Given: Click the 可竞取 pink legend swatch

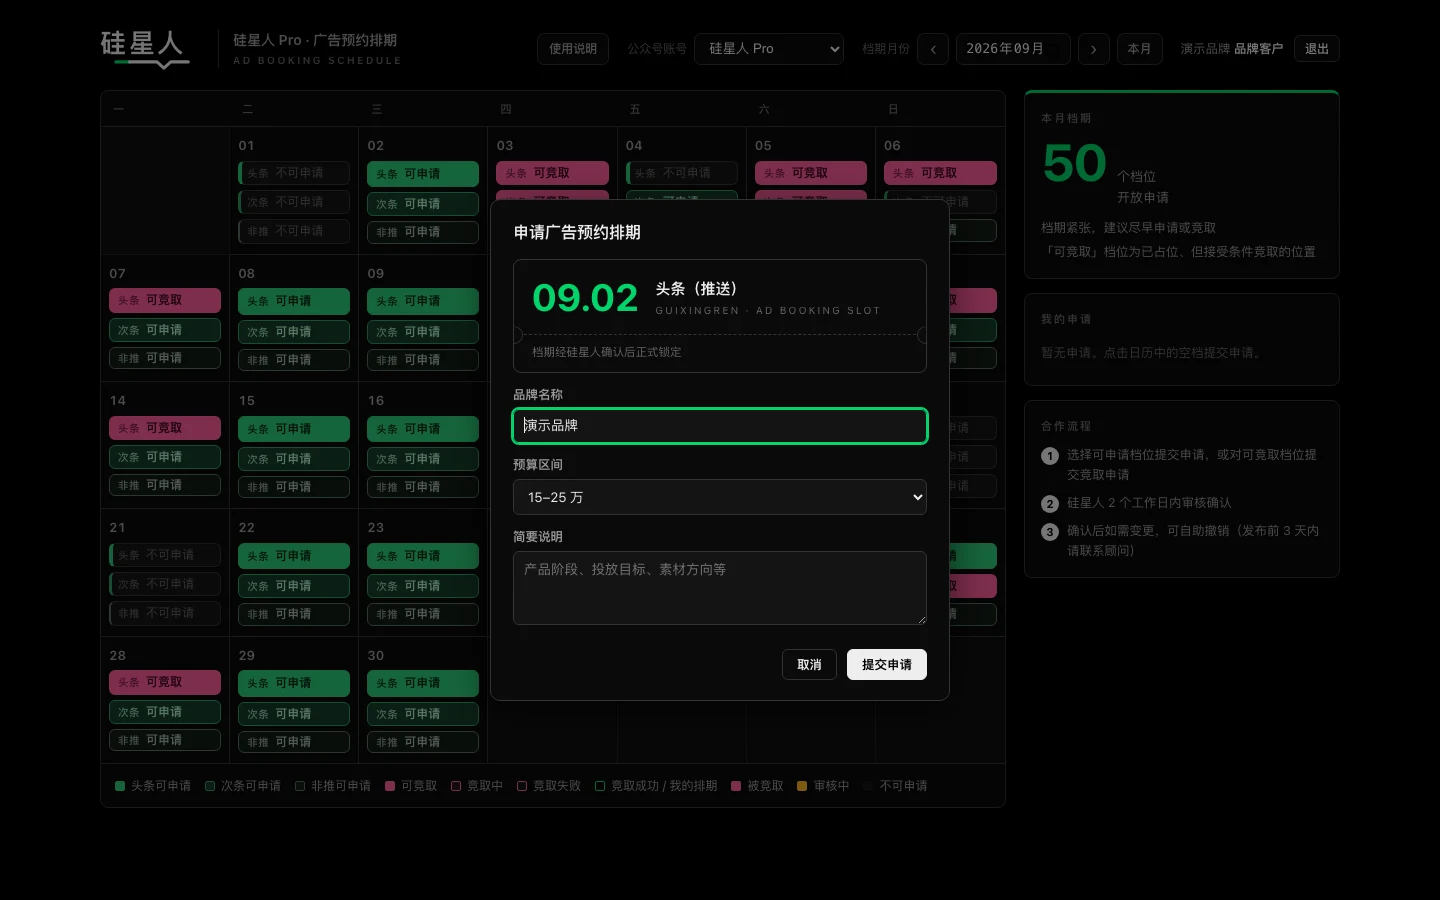Looking at the screenshot, I should pyautogui.click(x=390, y=786).
